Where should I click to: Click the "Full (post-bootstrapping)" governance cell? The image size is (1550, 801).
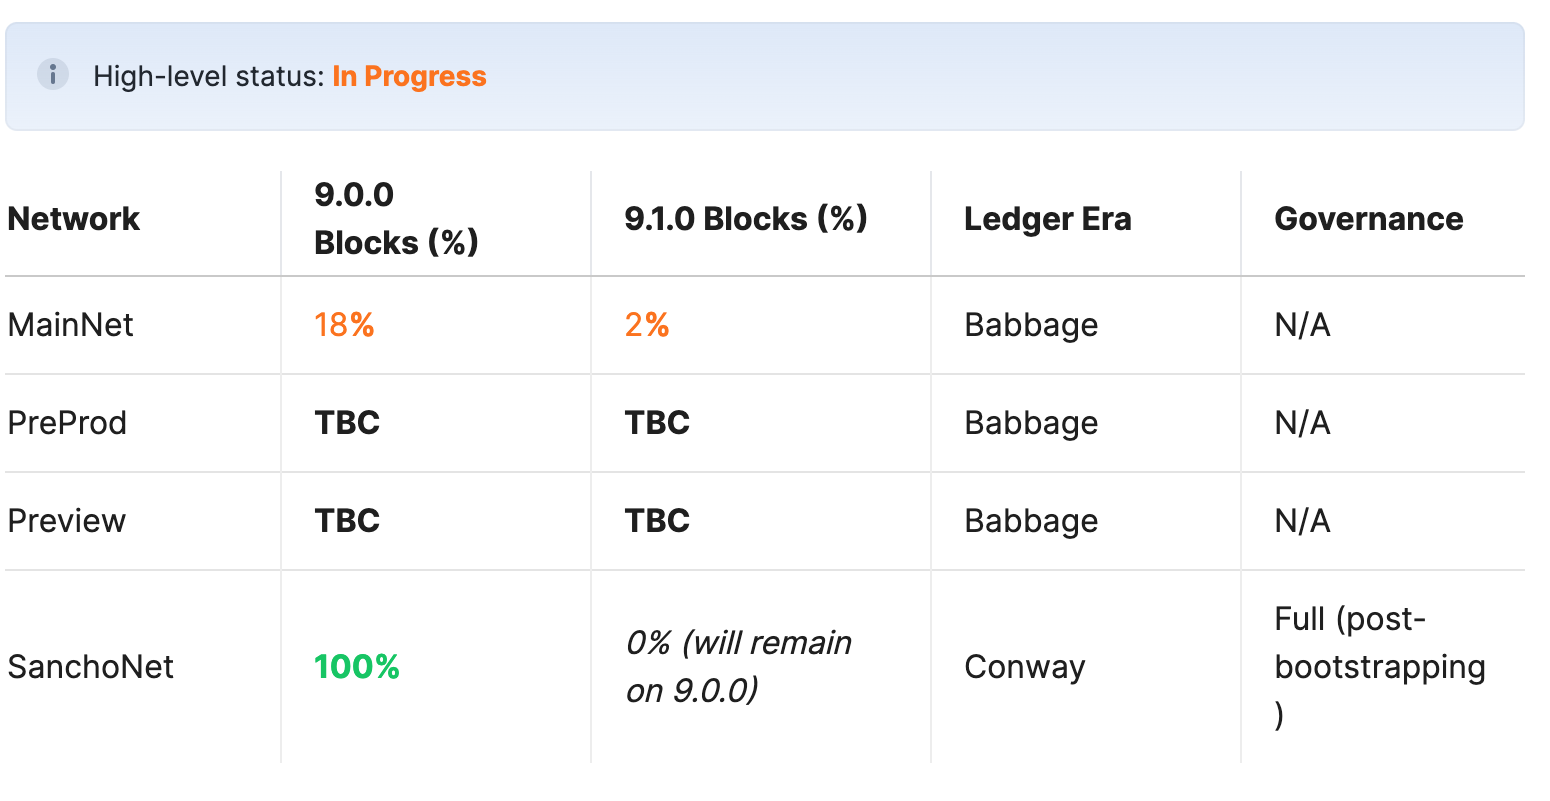point(1379,667)
